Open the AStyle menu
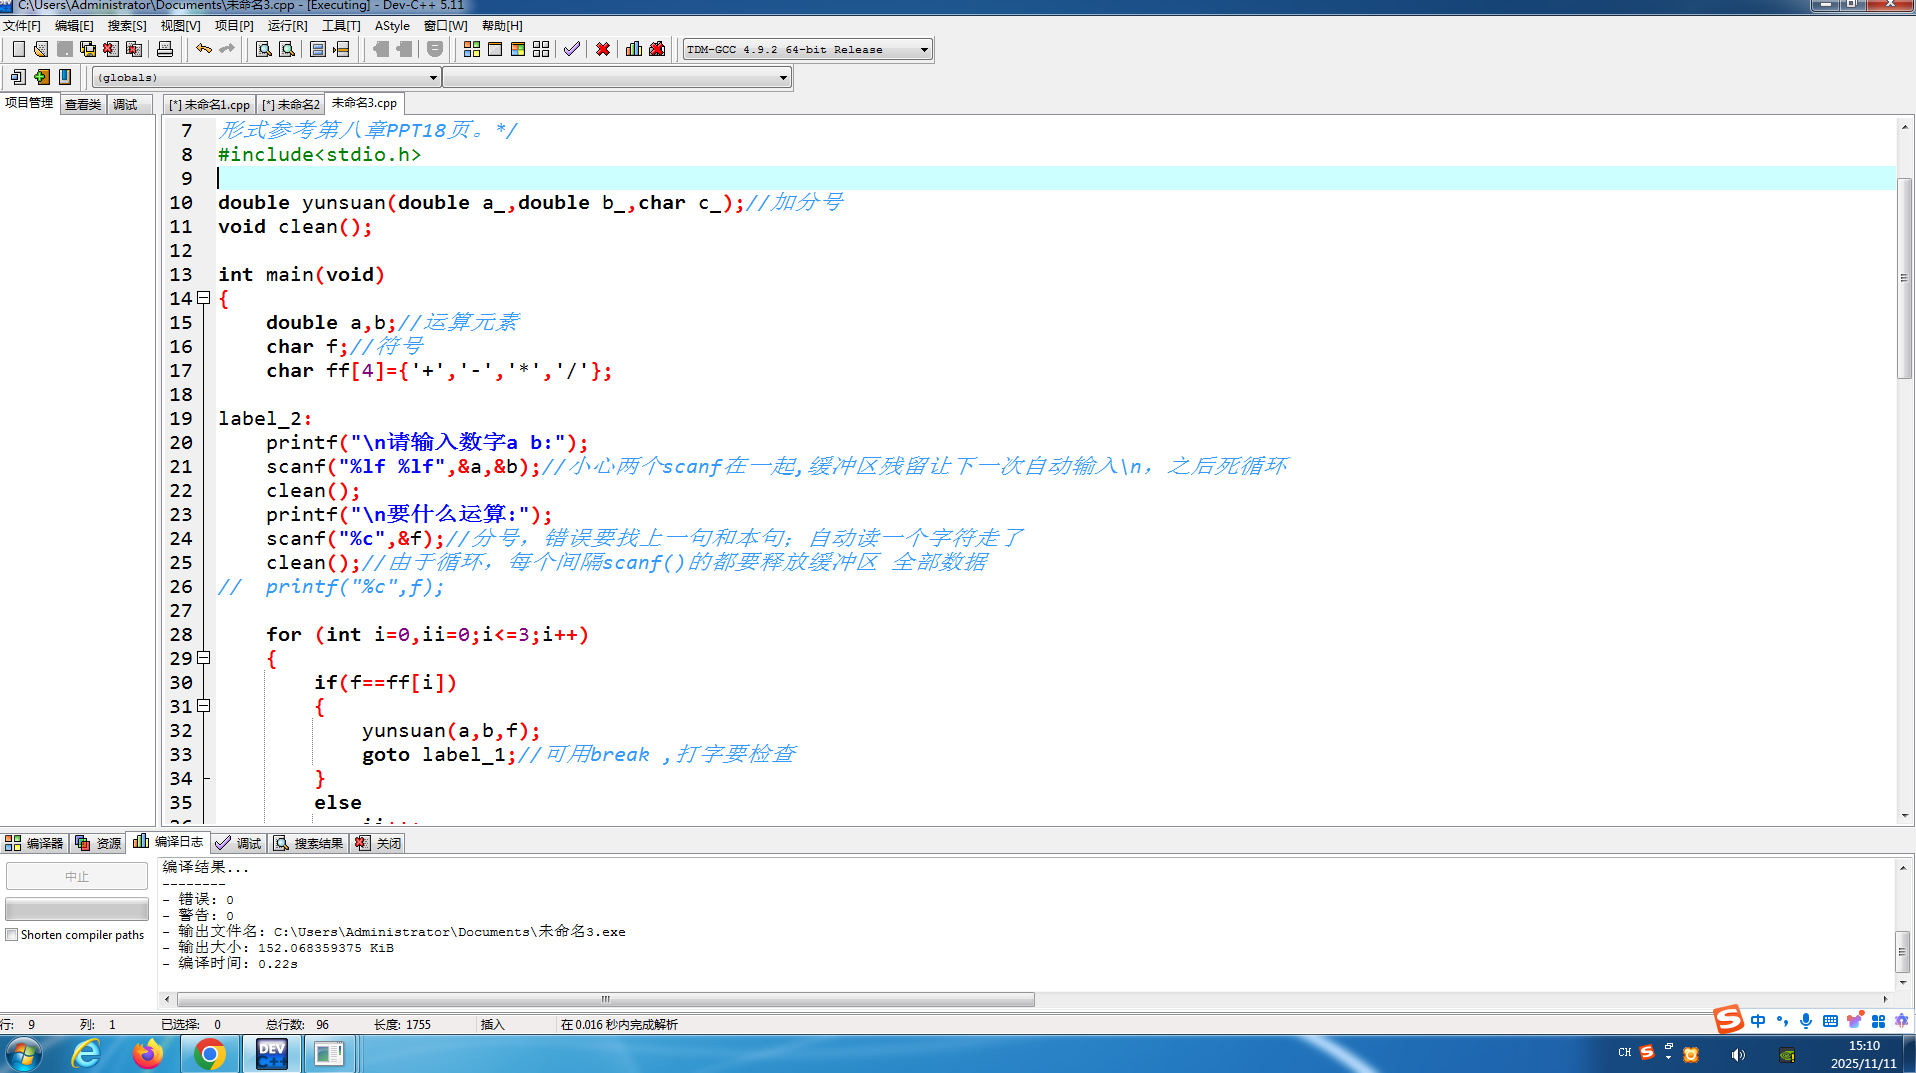This screenshot has height=1073, width=1916. coord(392,26)
